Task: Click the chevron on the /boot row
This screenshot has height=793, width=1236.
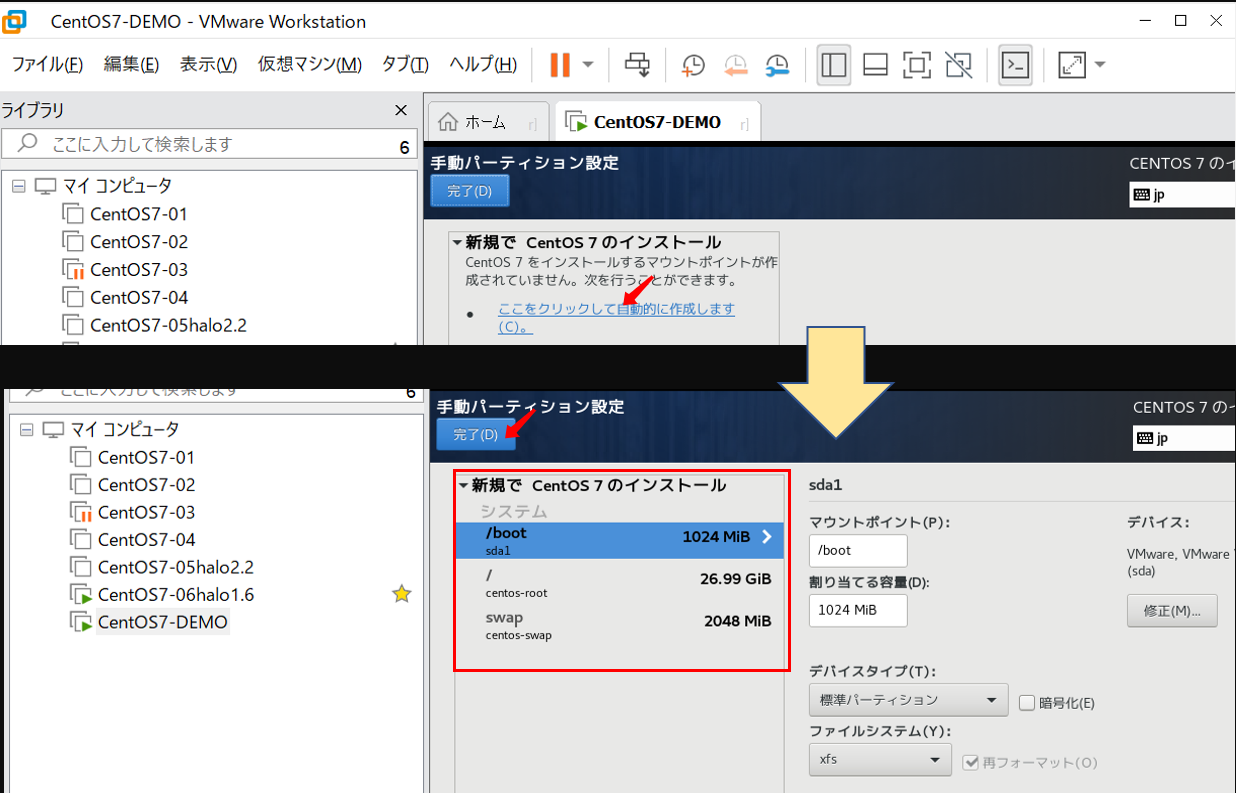Action: (x=767, y=537)
